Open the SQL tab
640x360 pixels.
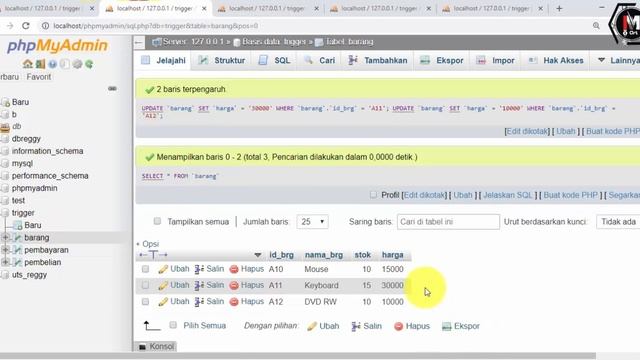(274, 60)
